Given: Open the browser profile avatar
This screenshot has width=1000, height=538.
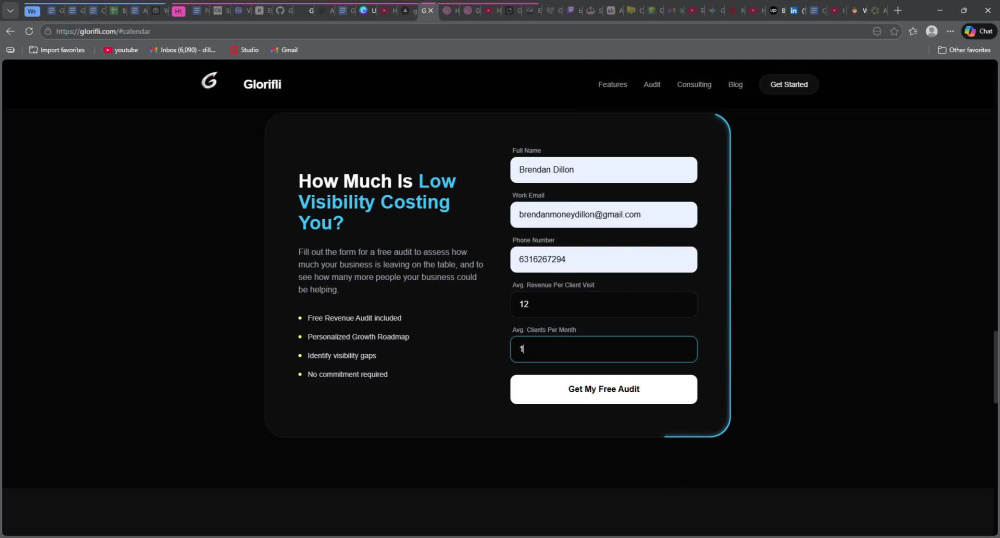Looking at the screenshot, I should click(932, 31).
